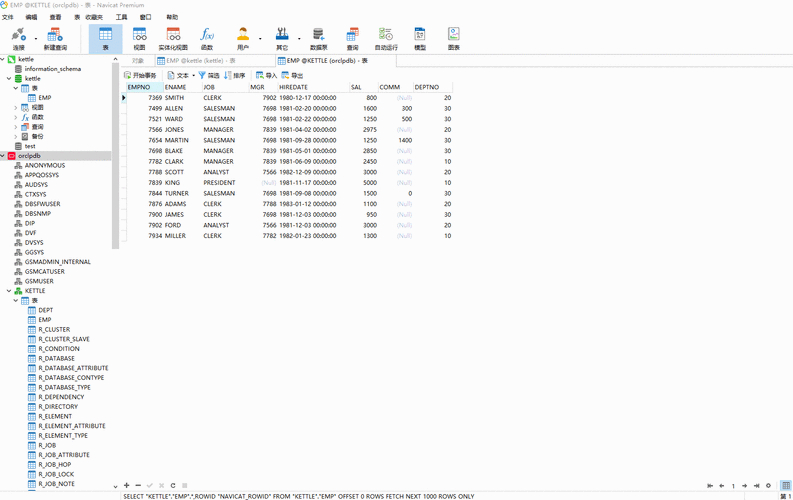793x500 pixels.
Task: Open the Text dropdown arrow in the table toolbar
Action: (x=194, y=76)
